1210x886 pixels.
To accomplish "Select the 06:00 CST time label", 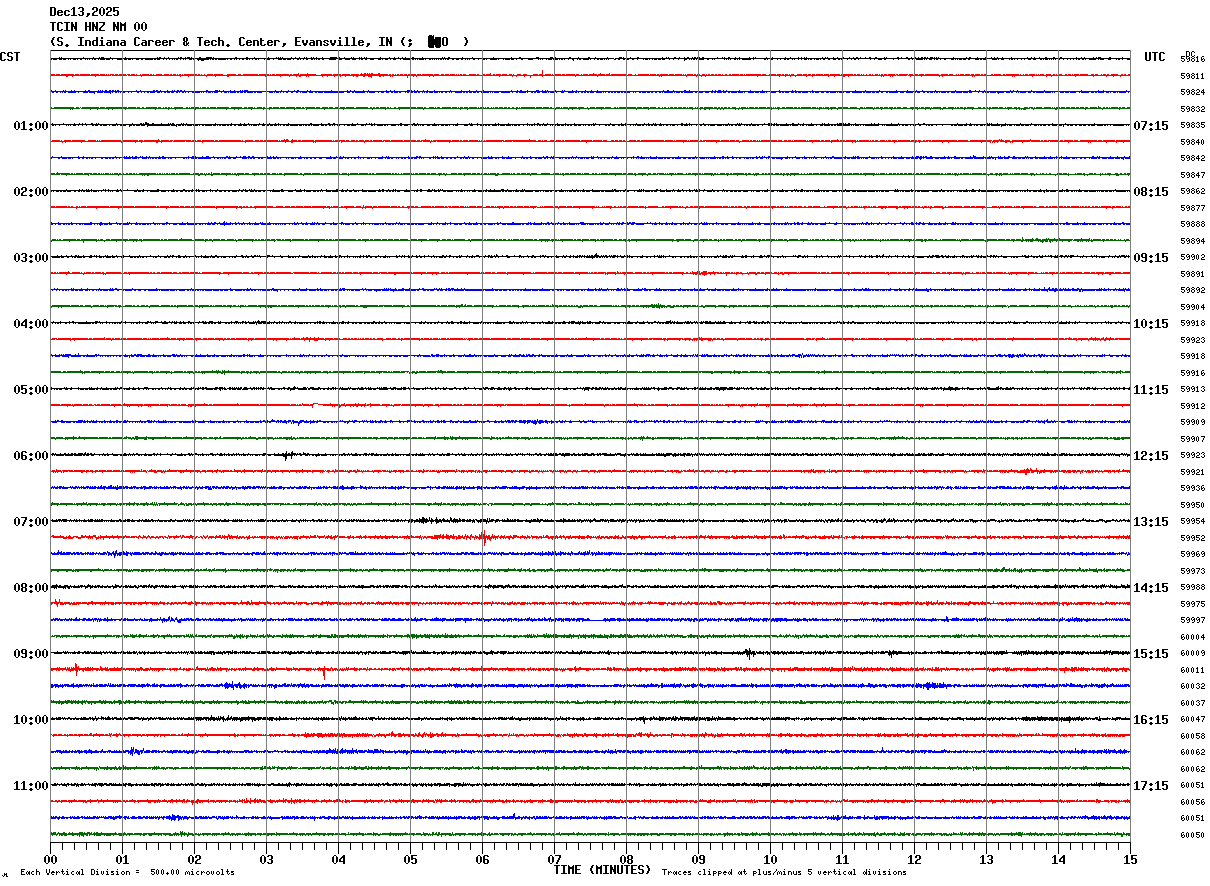I will click(x=30, y=456).
